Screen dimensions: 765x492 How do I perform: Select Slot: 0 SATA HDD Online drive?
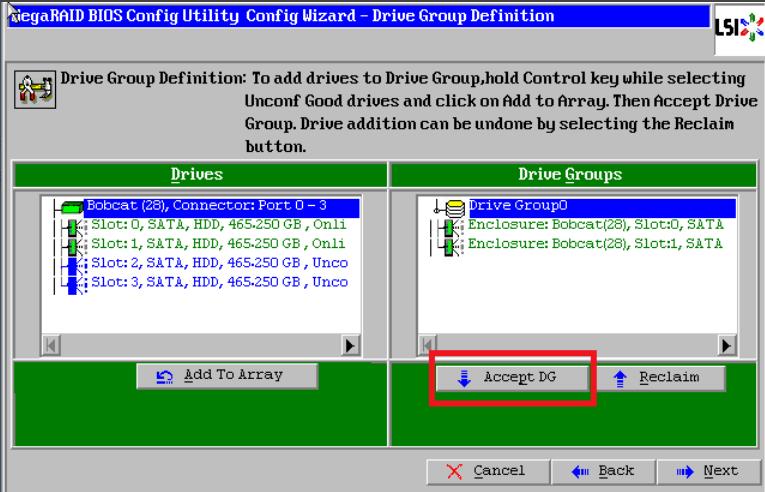tap(219, 225)
